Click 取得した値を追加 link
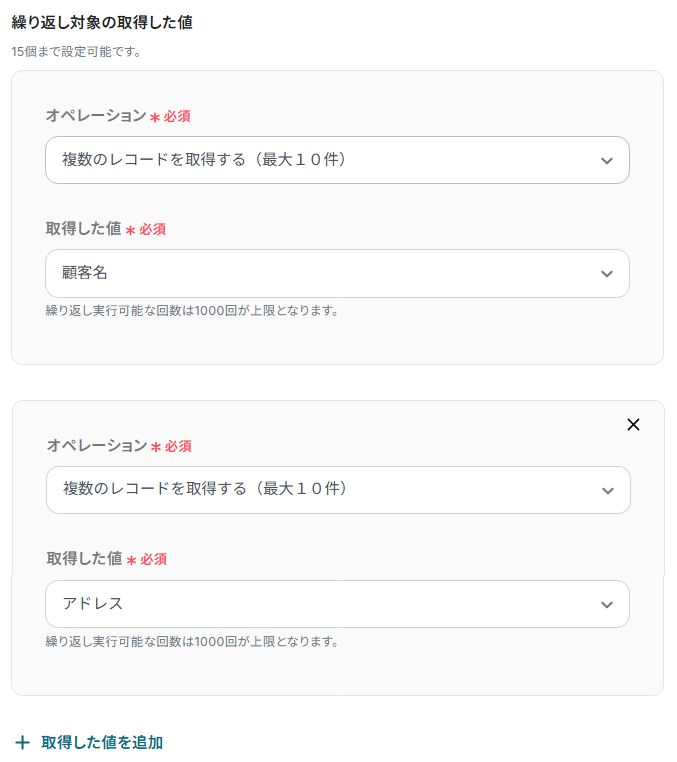 point(102,742)
